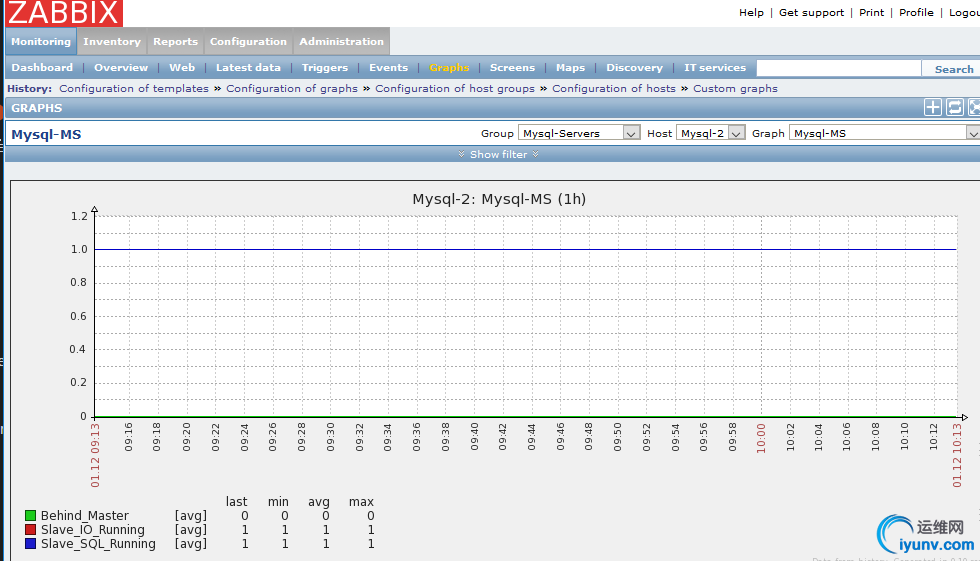Open history link Custom graphs

coord(735,89)
